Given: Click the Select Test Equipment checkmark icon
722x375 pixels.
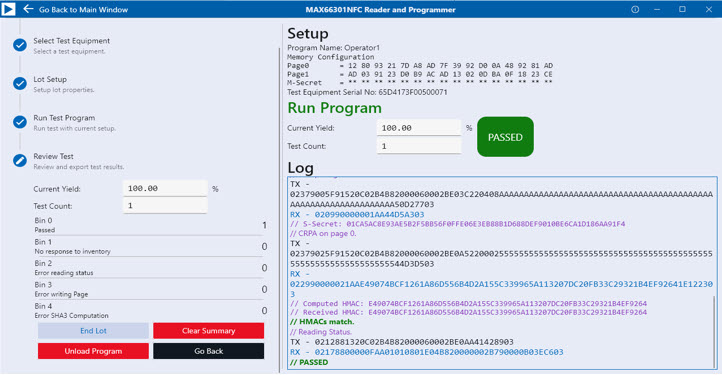Looking at the screenshot, I should (x=20, y=45).
